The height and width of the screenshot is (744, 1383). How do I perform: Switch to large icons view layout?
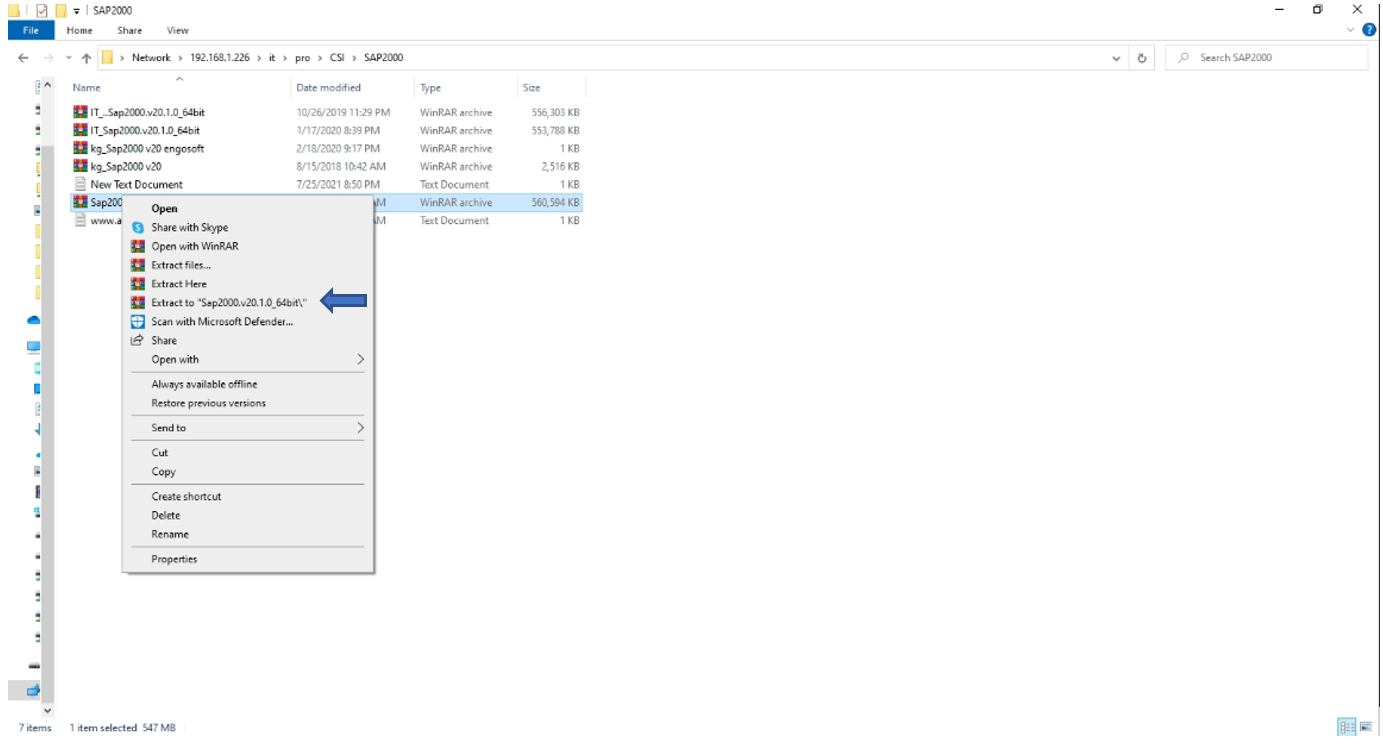coord(1366,727)
